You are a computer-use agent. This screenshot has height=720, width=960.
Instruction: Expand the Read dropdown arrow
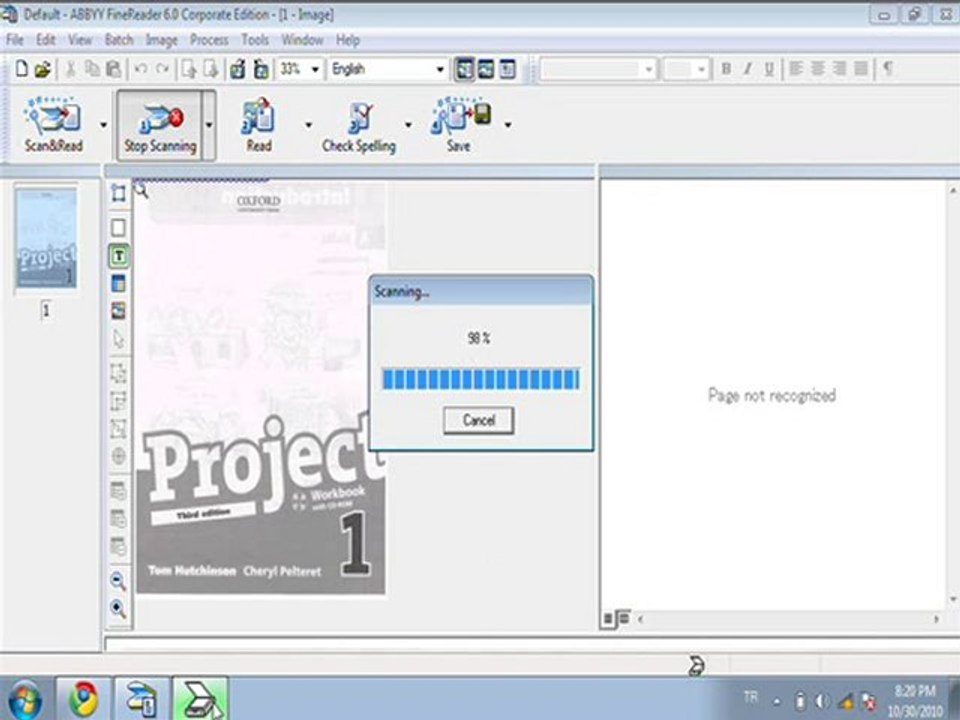[308, 125]
